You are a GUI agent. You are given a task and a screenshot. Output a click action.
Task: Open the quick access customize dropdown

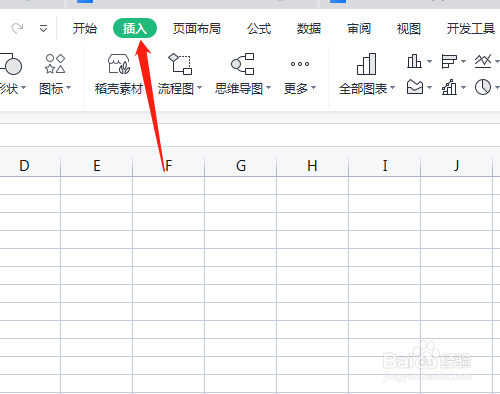[x=43, y=29]
